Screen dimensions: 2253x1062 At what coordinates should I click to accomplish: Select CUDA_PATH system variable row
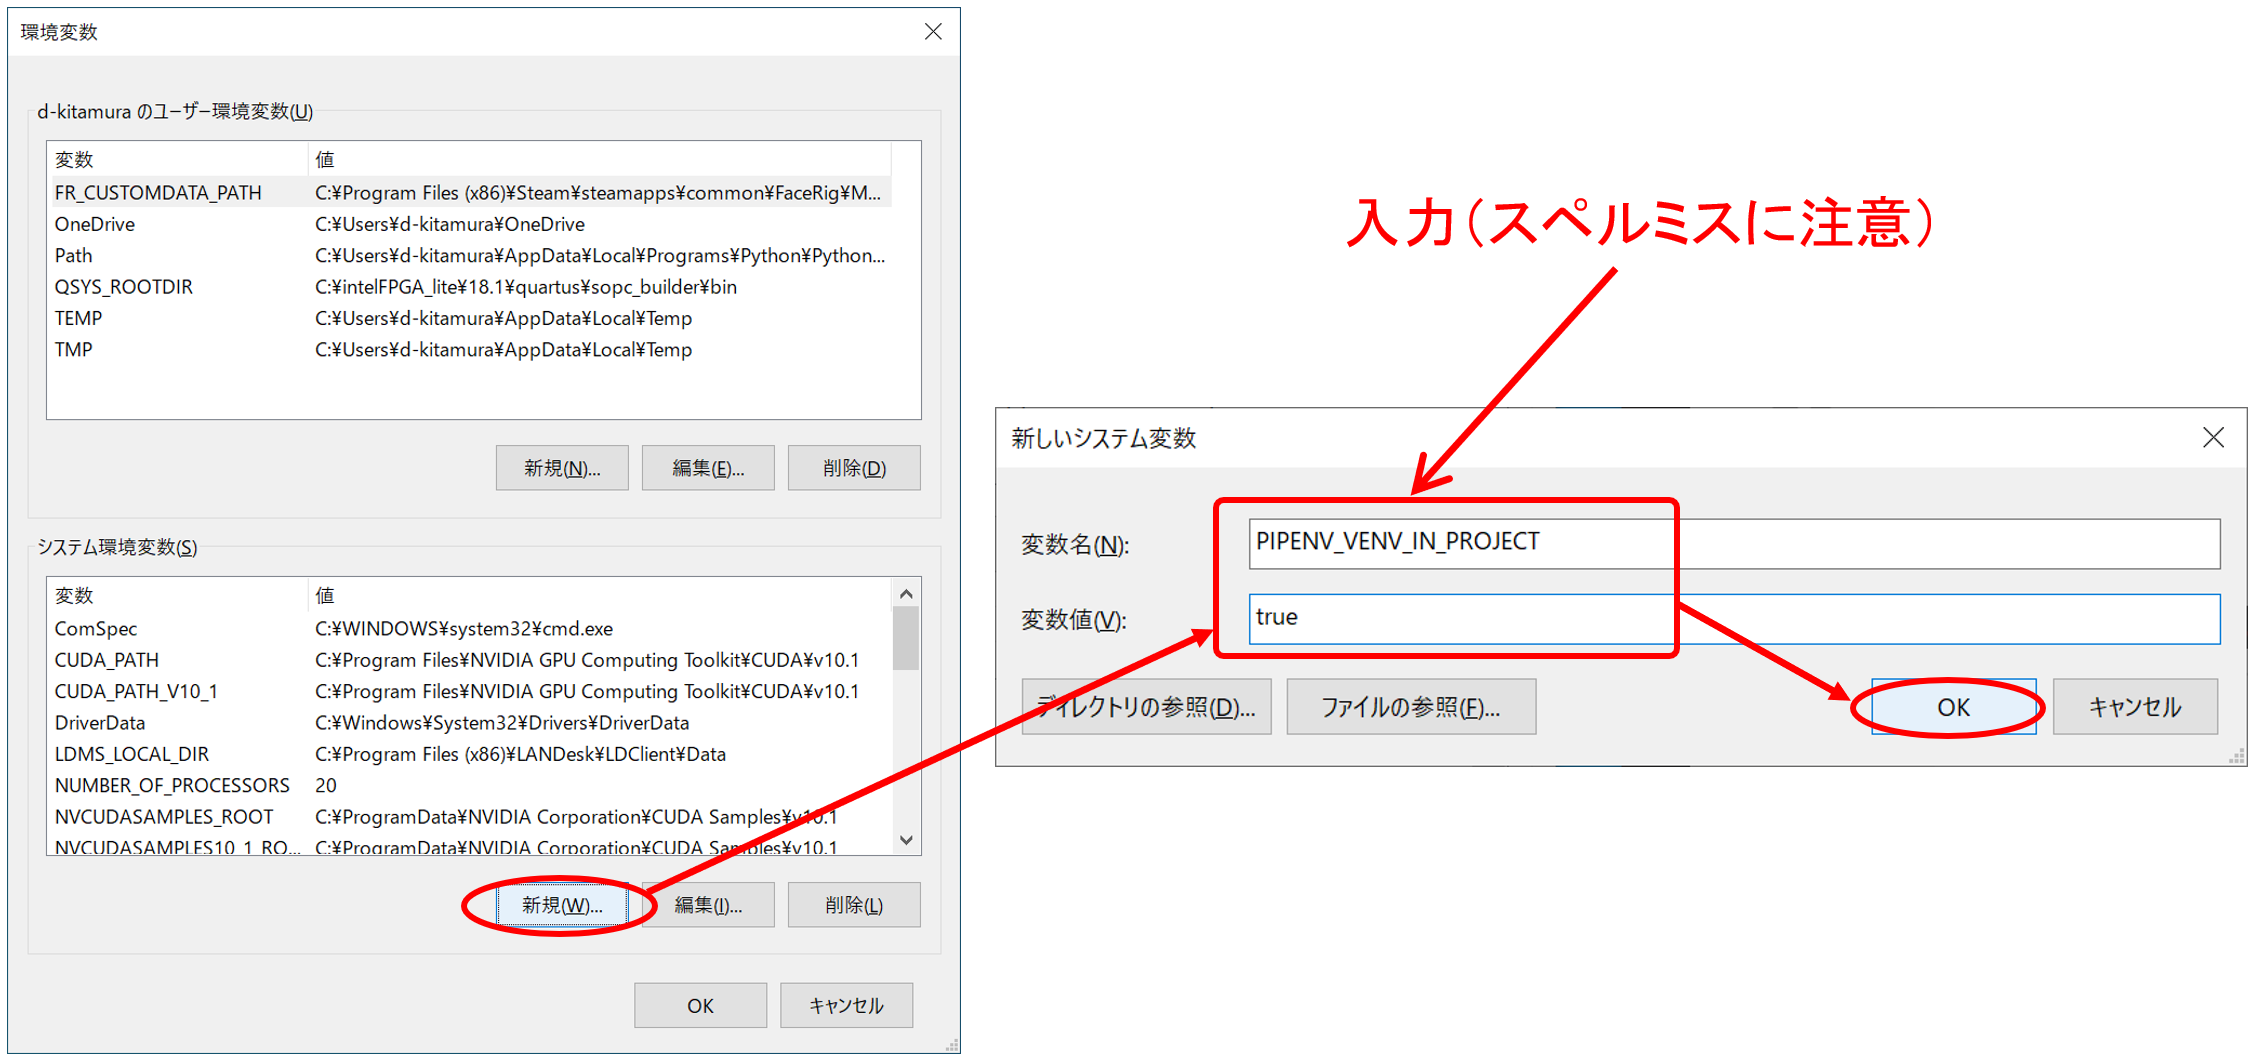471,660
